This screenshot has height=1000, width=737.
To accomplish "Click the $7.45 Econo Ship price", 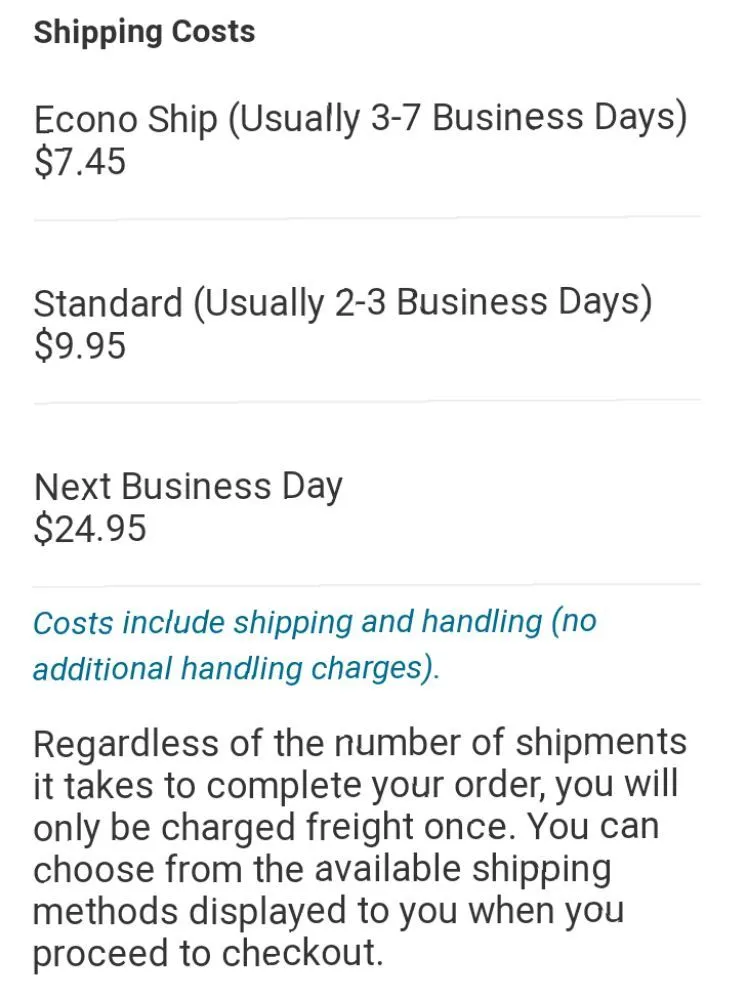I will 80,162.
